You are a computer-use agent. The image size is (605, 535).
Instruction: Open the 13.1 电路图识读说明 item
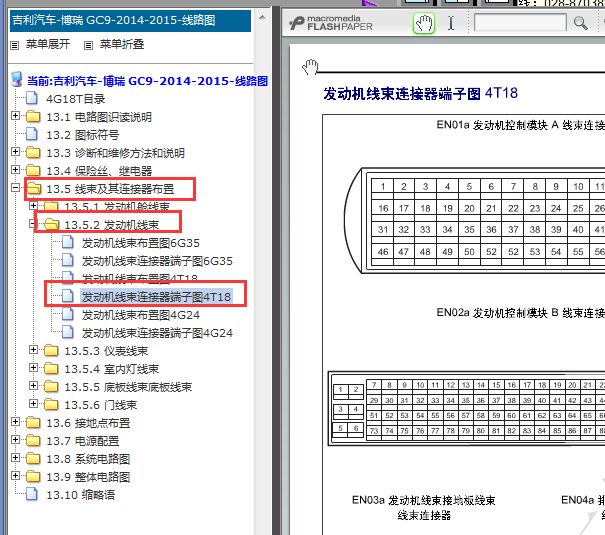point(99,117)
